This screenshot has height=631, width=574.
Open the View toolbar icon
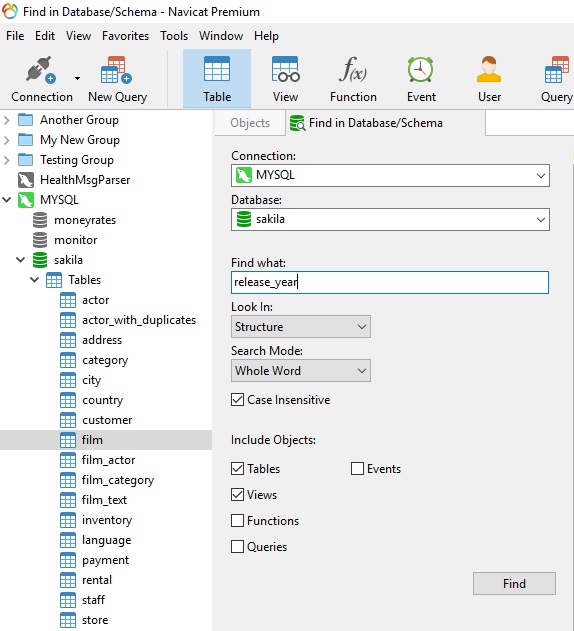285,70
